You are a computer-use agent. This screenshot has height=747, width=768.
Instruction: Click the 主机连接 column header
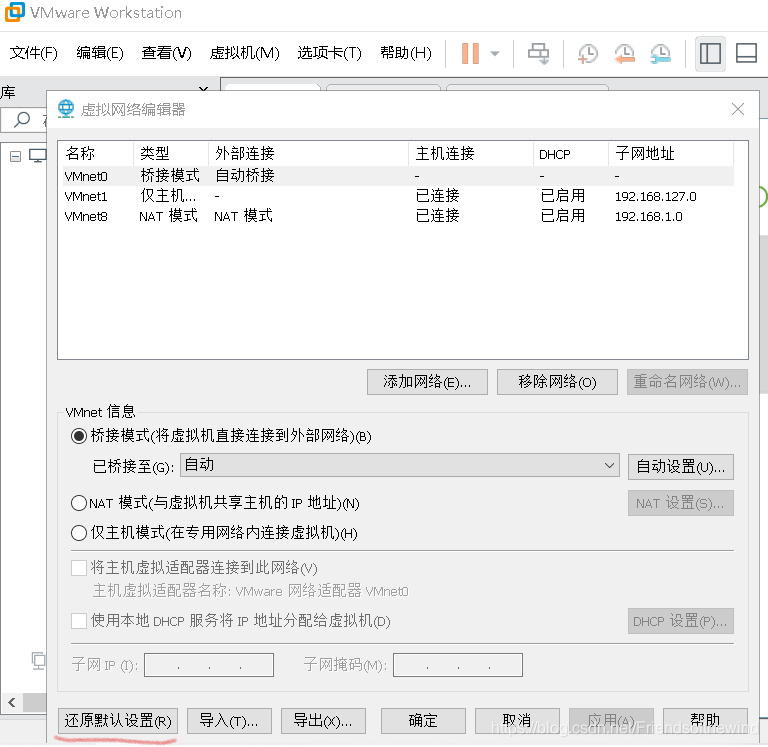pyautogui.click(x=471, y=154)
